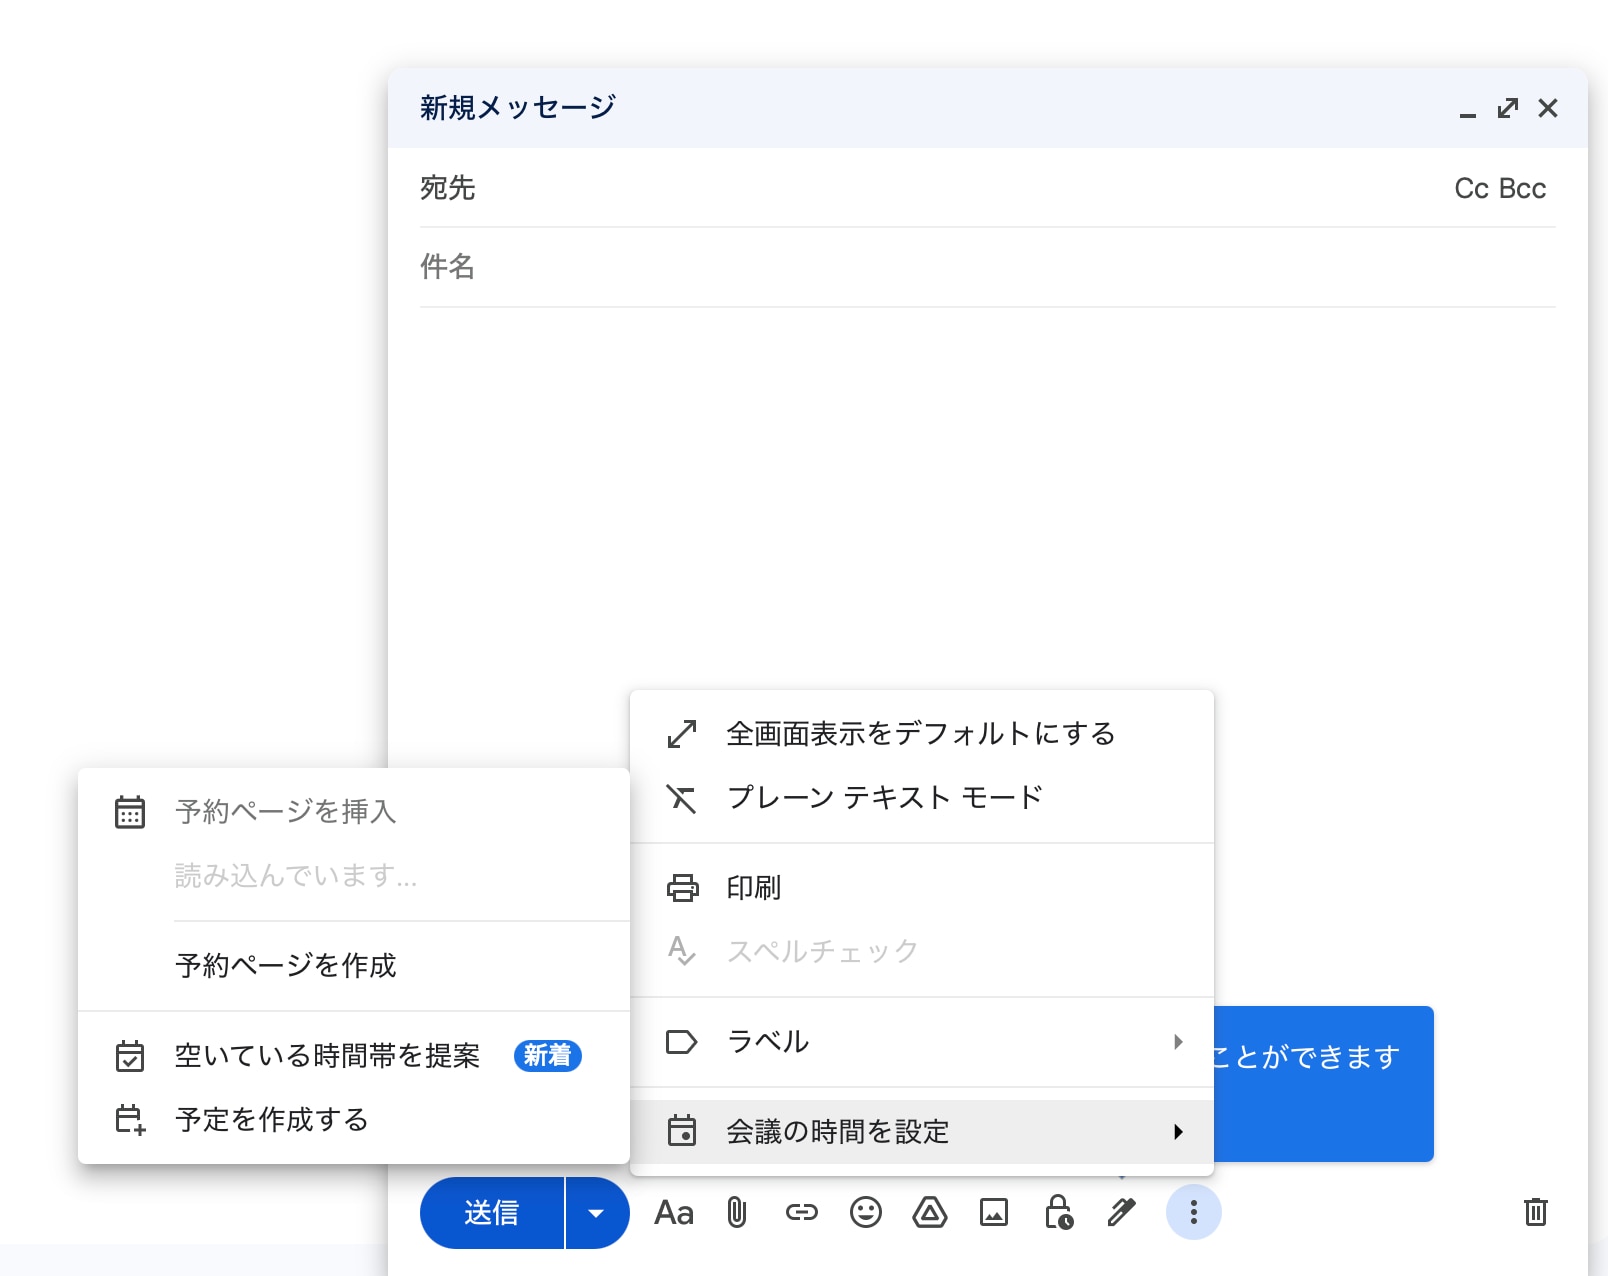Click the 件名 subject input field
1608x1276 pixels.
coord(700,267)
